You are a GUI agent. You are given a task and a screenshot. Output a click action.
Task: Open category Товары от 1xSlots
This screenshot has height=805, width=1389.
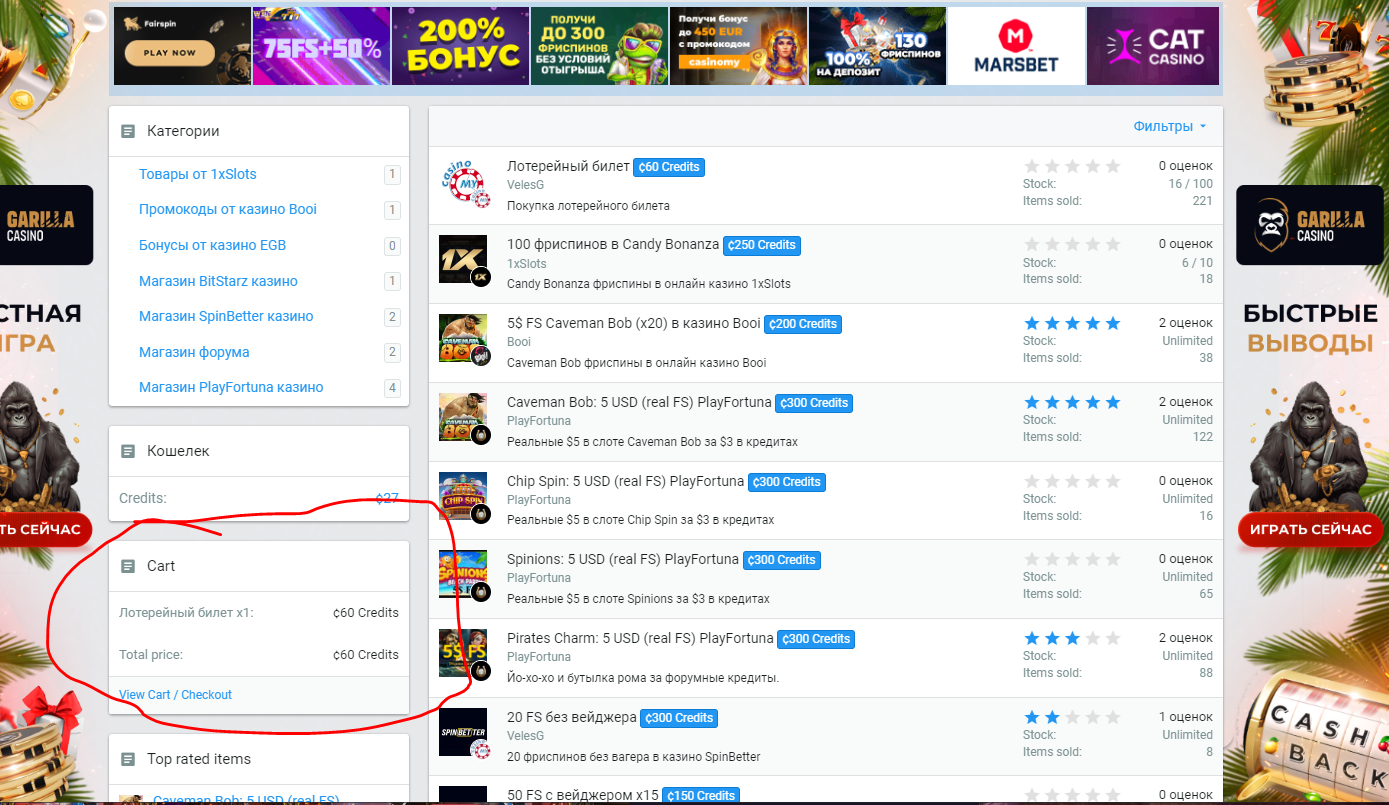pyautogui.click(x=198, y=174)
